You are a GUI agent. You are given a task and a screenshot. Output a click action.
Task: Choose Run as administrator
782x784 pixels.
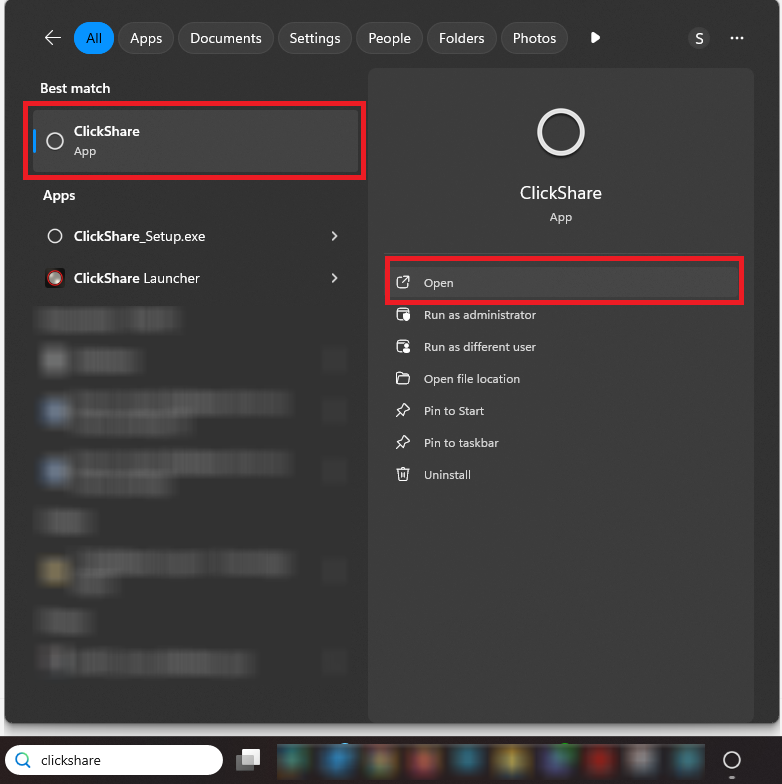point(564,314)
